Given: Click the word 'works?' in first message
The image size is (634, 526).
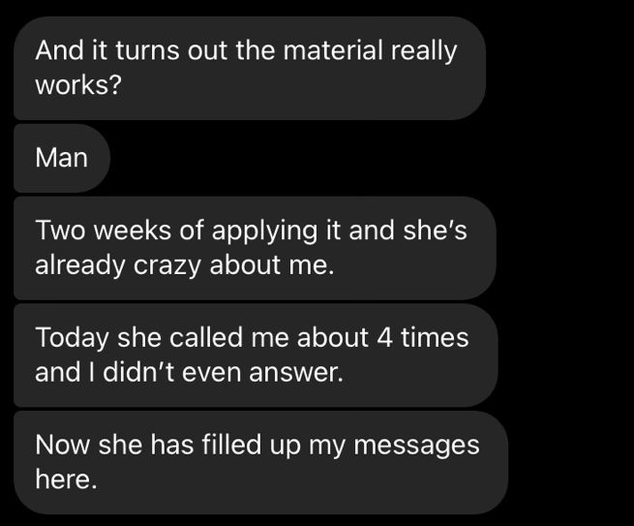Looking at the screenshot, I should [79, 85].
